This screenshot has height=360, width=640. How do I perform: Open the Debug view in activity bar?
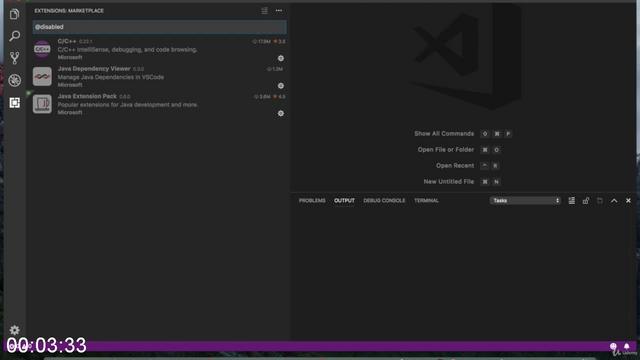coord(14,80)
